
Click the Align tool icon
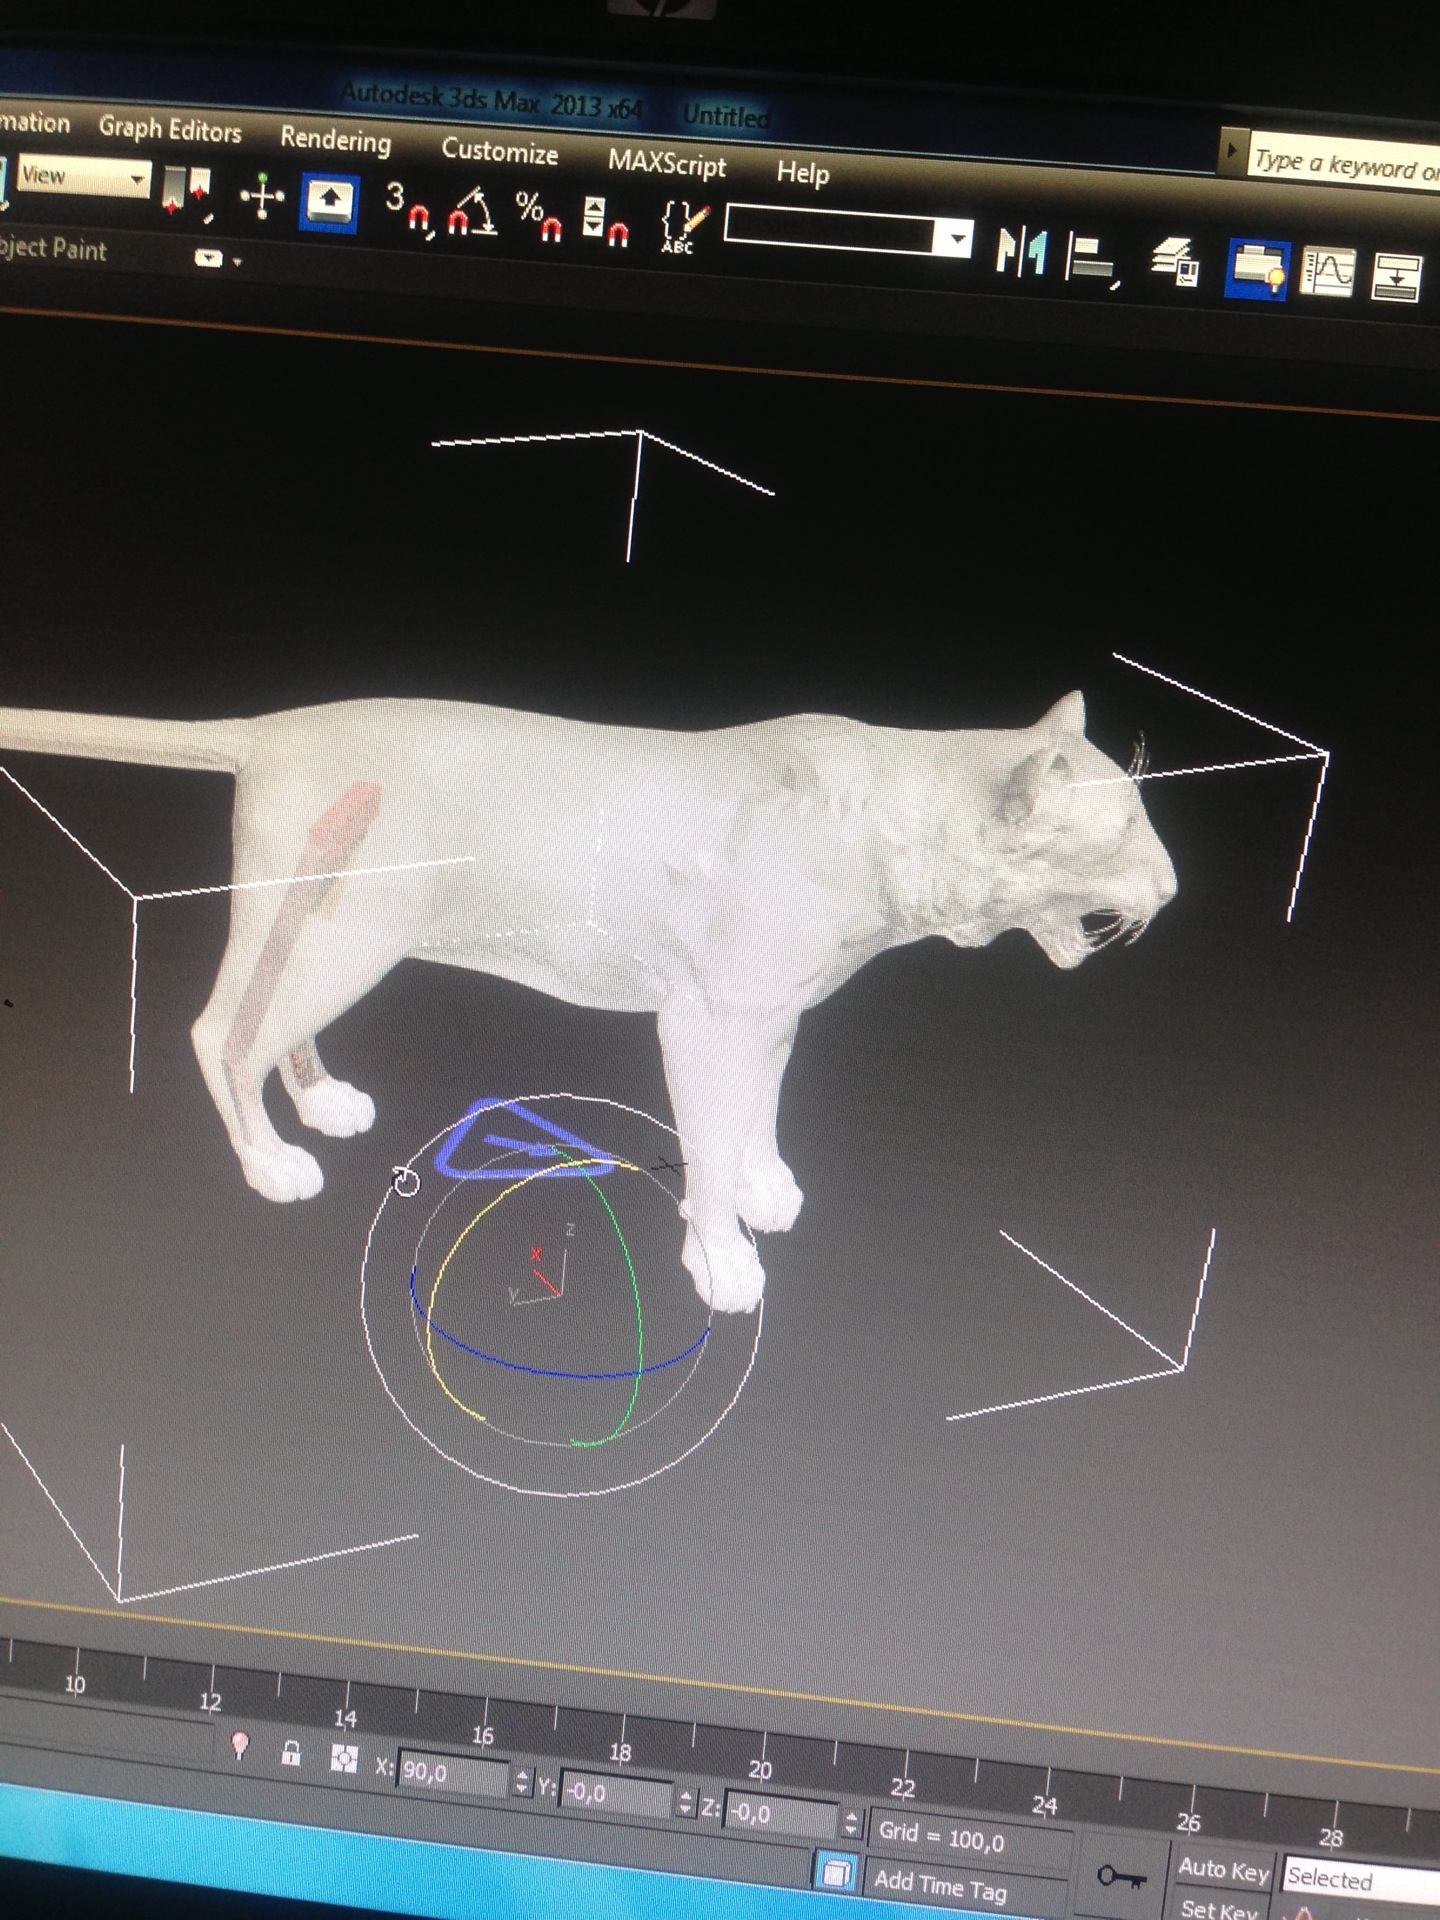tap(1092, 258)
